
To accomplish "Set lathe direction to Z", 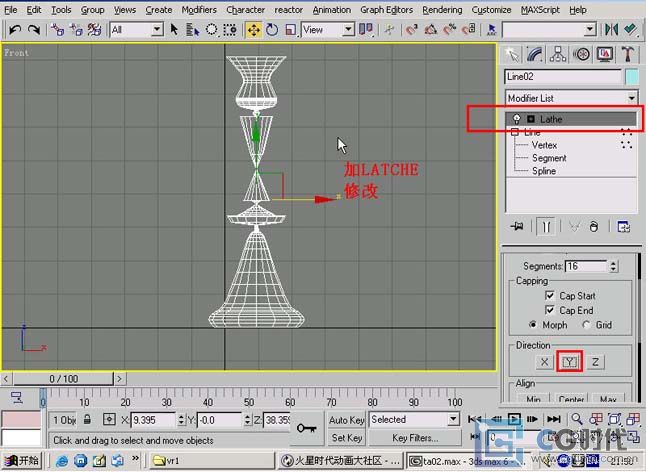I will (x=595, y=362).
